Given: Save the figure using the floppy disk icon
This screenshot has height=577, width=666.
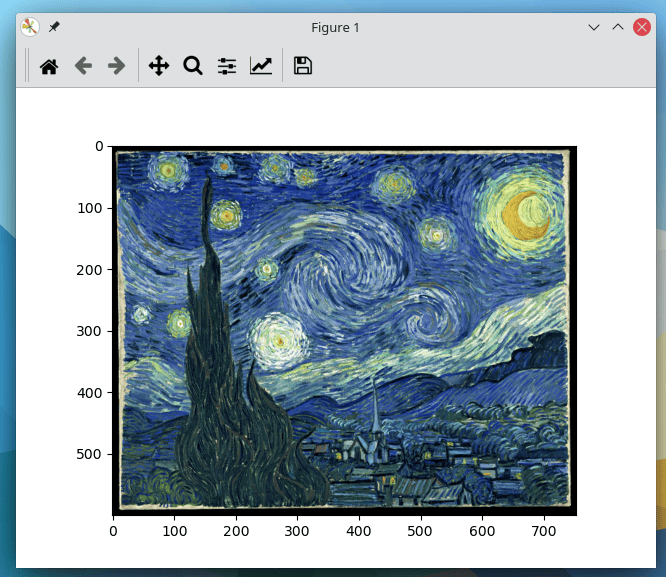Looking at the screenshot, I should click(x=302, y=66).
